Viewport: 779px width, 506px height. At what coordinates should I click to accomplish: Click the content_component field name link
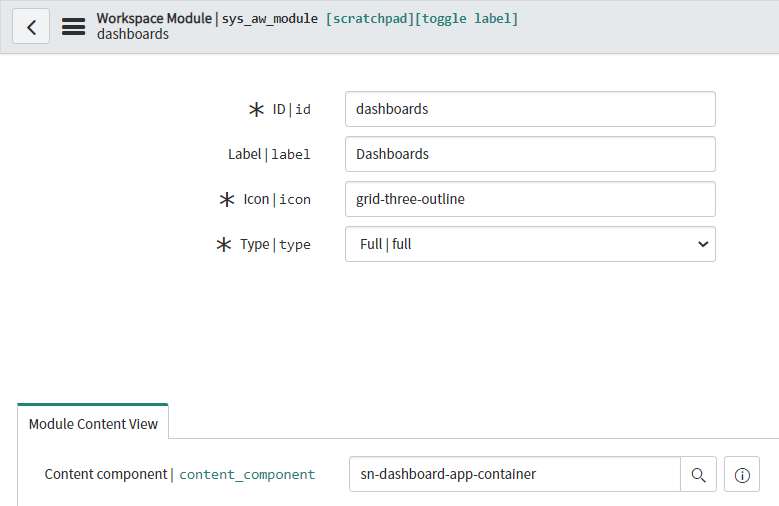247,475
